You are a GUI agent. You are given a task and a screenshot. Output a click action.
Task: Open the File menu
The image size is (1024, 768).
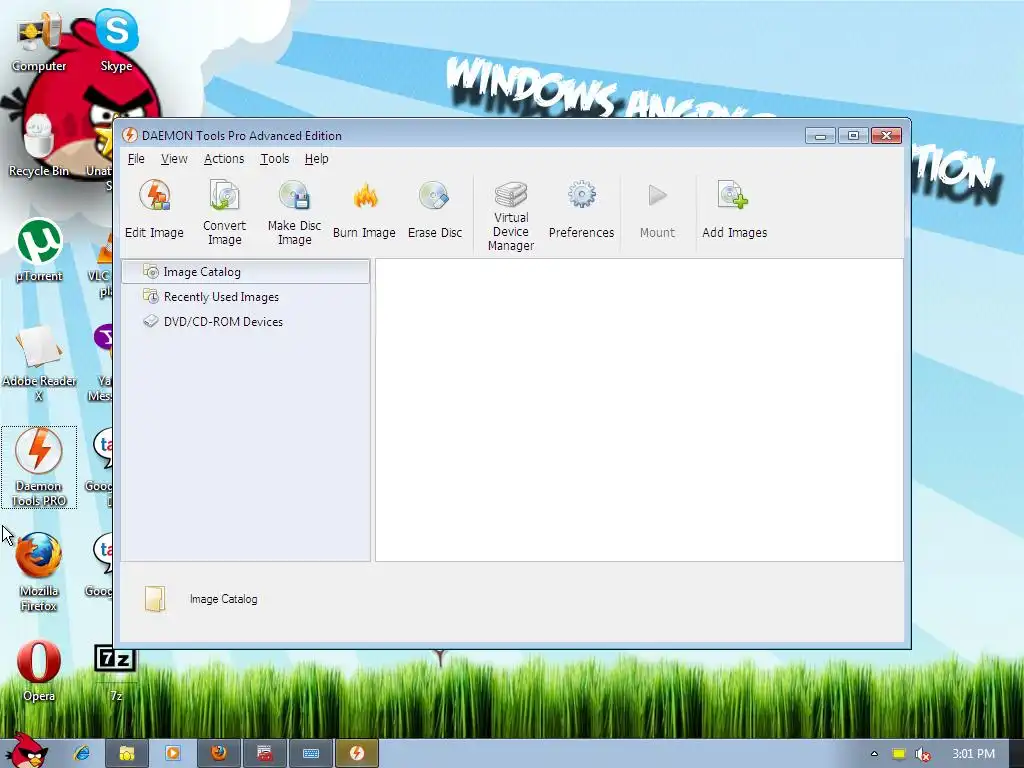click(136, 159)
